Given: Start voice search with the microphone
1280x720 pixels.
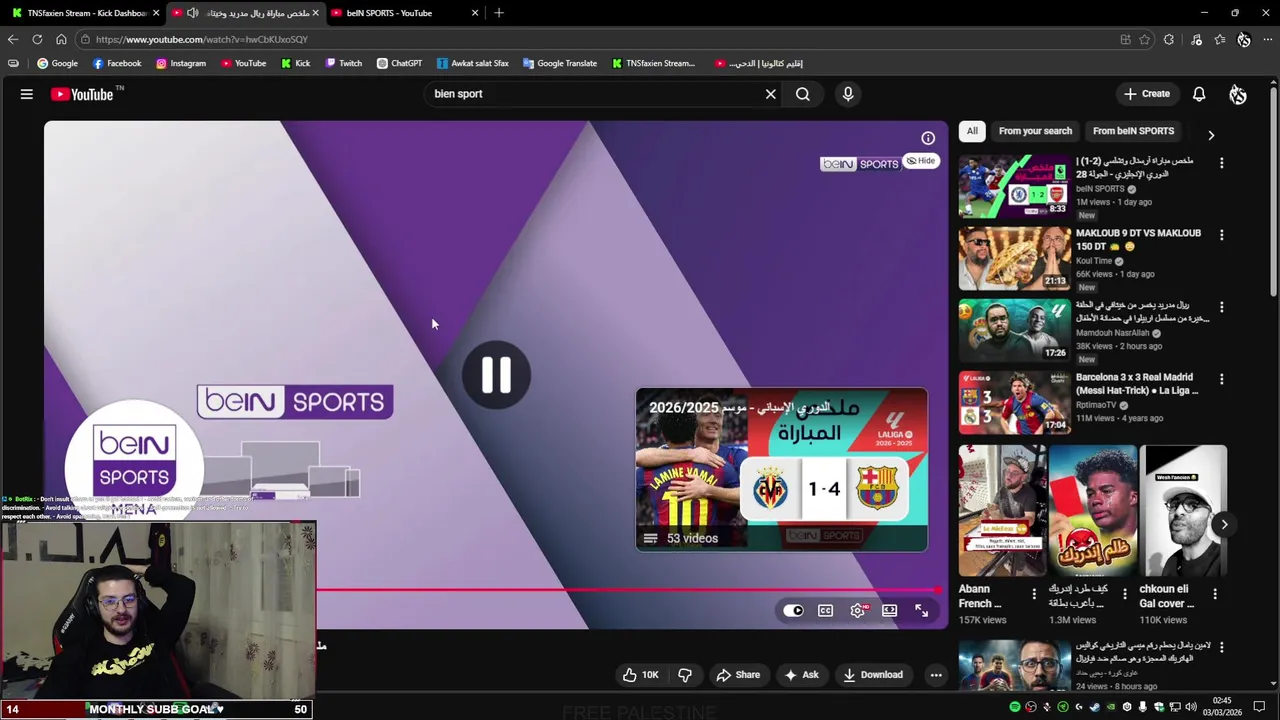Looking at the screenshot, I should click(x=848, y=94).
